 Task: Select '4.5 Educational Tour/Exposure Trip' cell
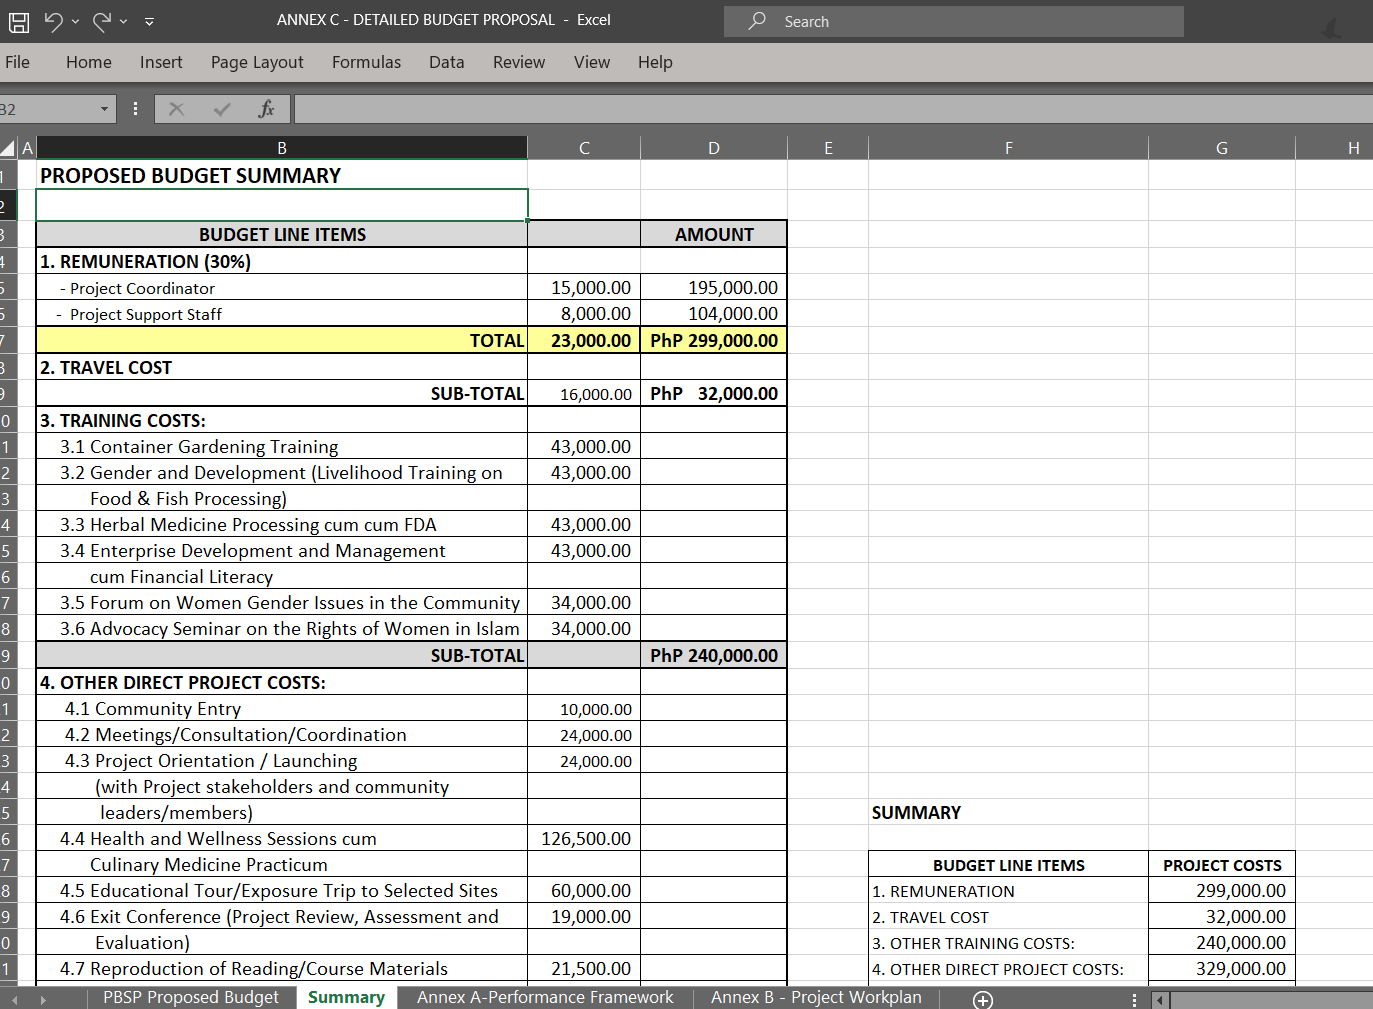282,890
